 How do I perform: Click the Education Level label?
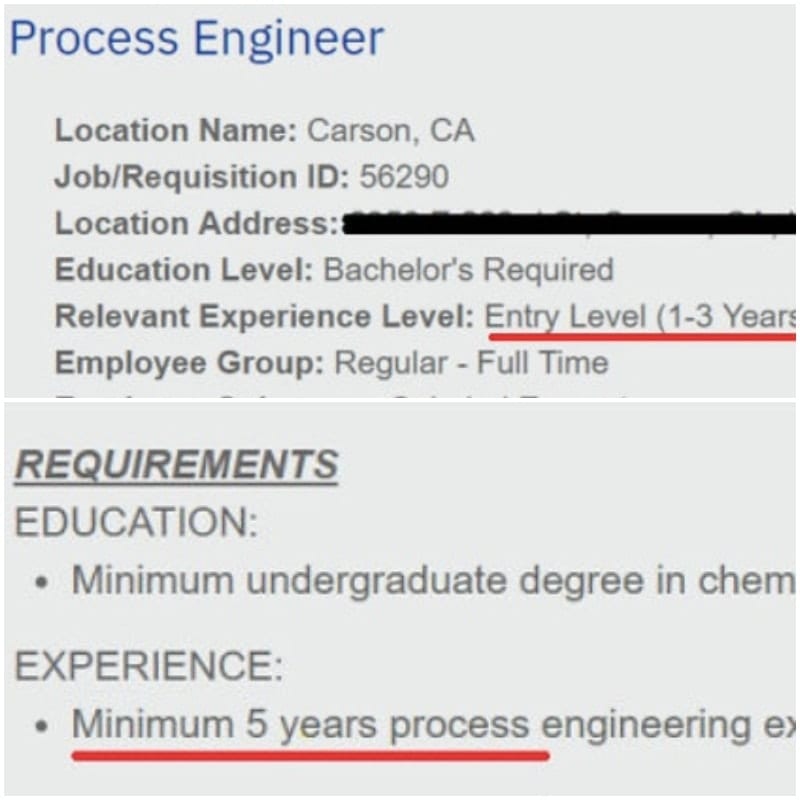[x=184, y=269]
